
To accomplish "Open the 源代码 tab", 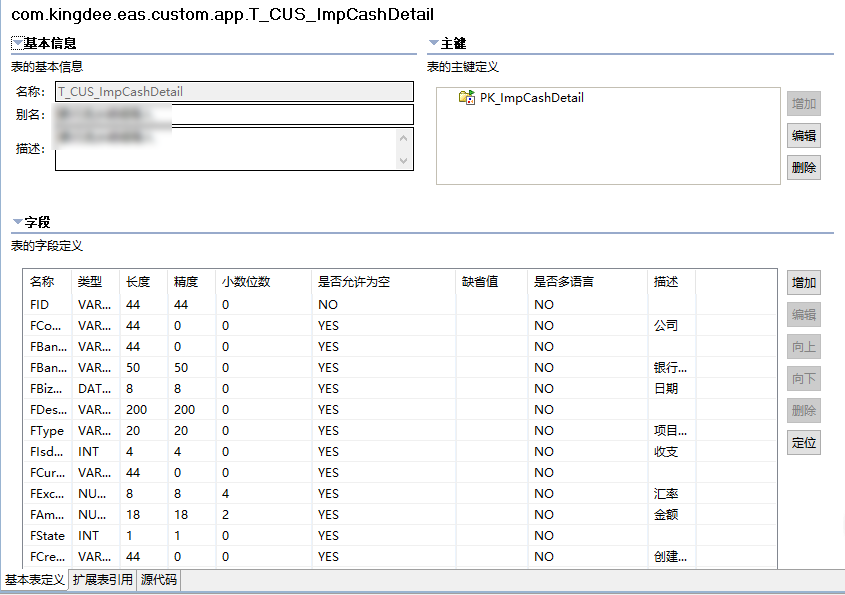I will coord(158,580).
